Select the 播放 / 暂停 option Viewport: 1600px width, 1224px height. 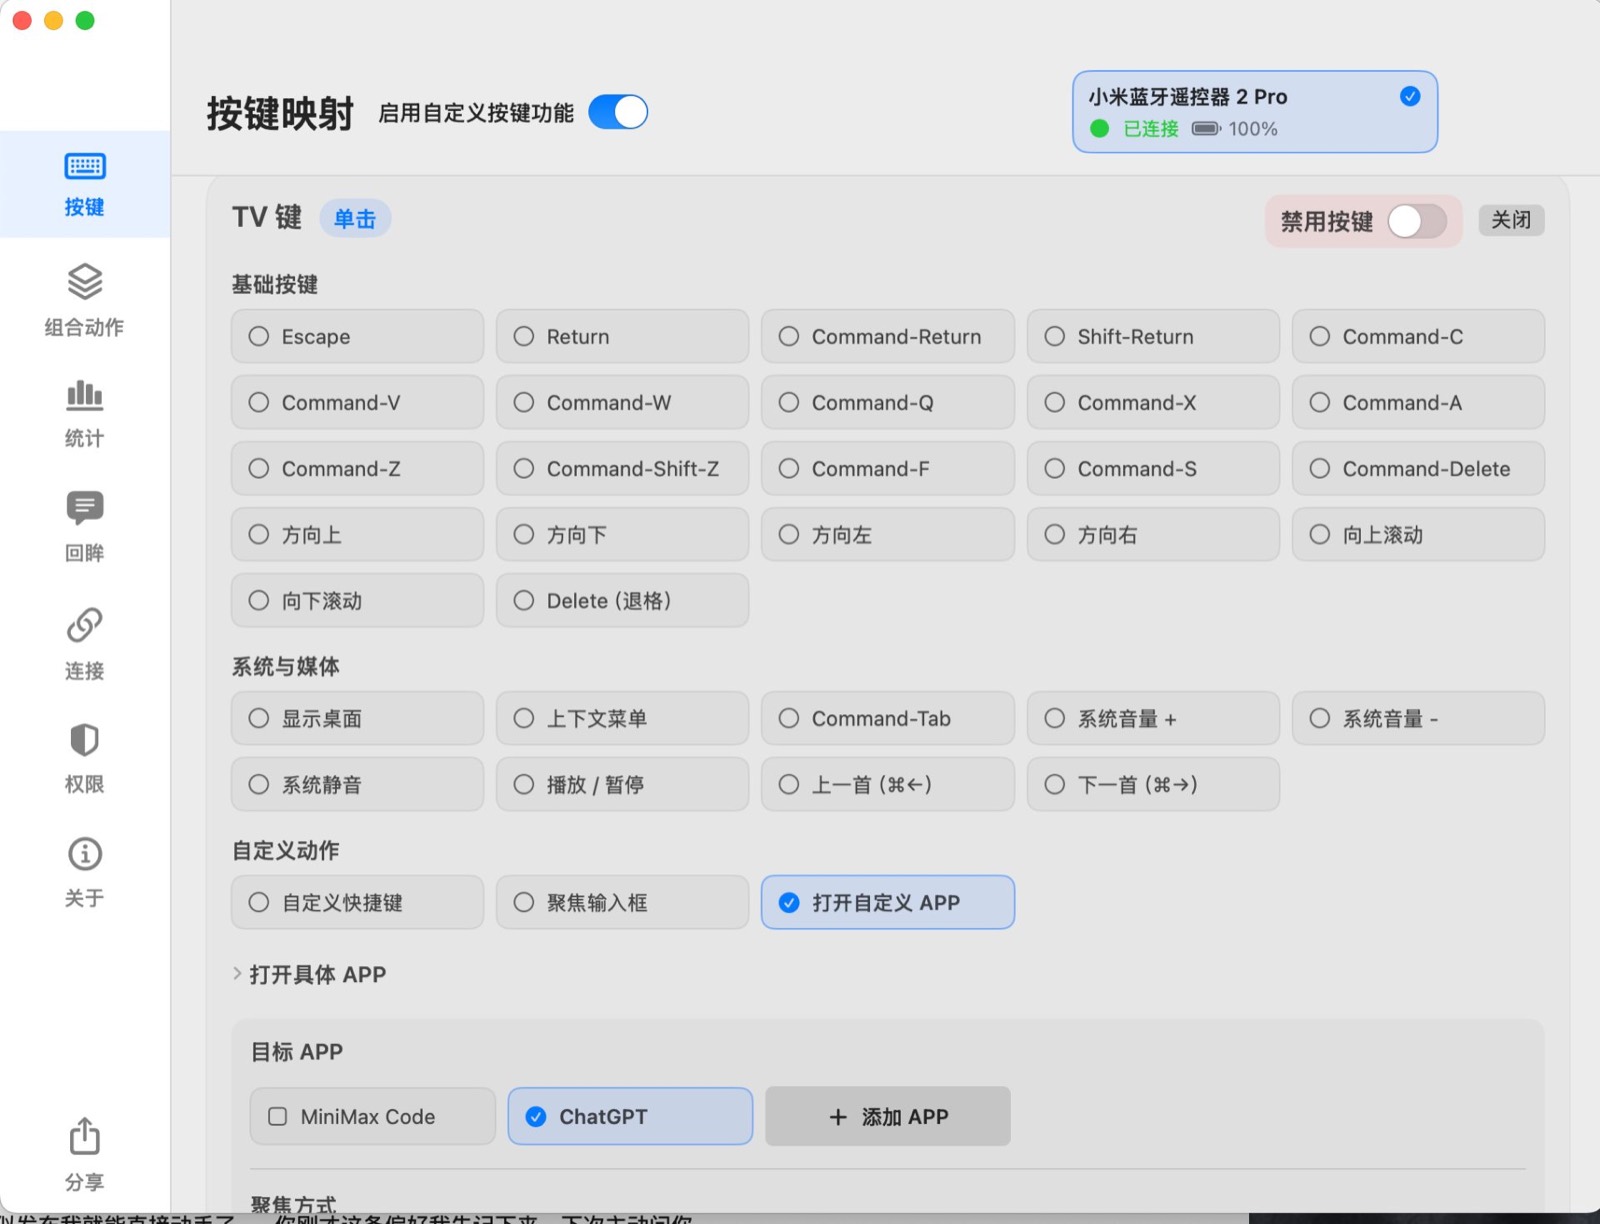click(622, 784)
